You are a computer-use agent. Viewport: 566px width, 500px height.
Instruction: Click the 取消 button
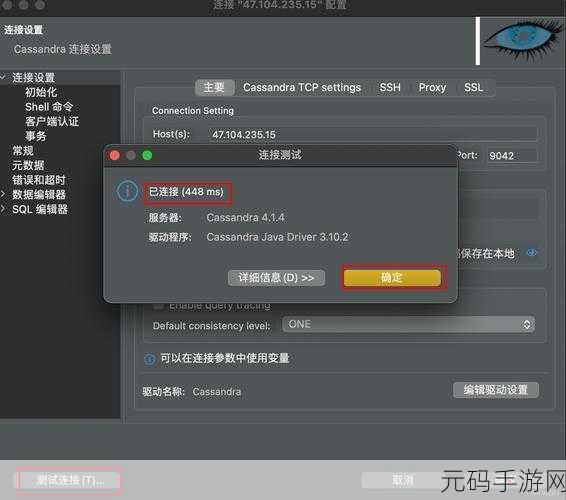click(402, 480)
